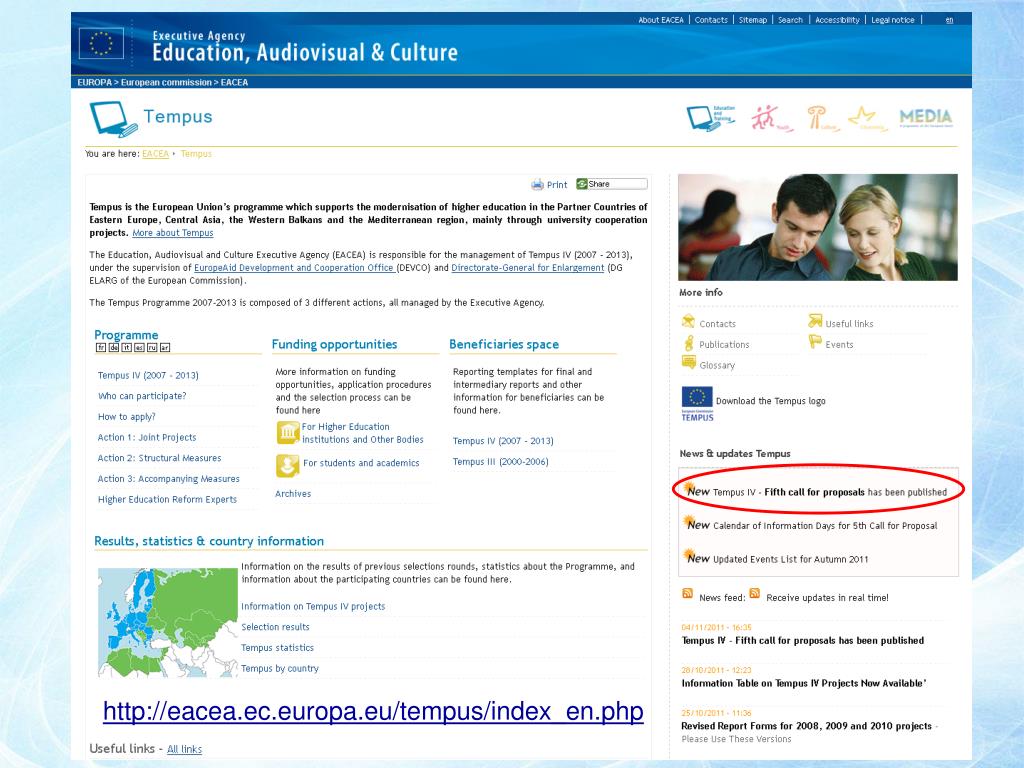Open EuropeAid Development and Cooperation Office link
Image resolution: width=1024 pixels, height=768 pixels.
click(295, 268)
